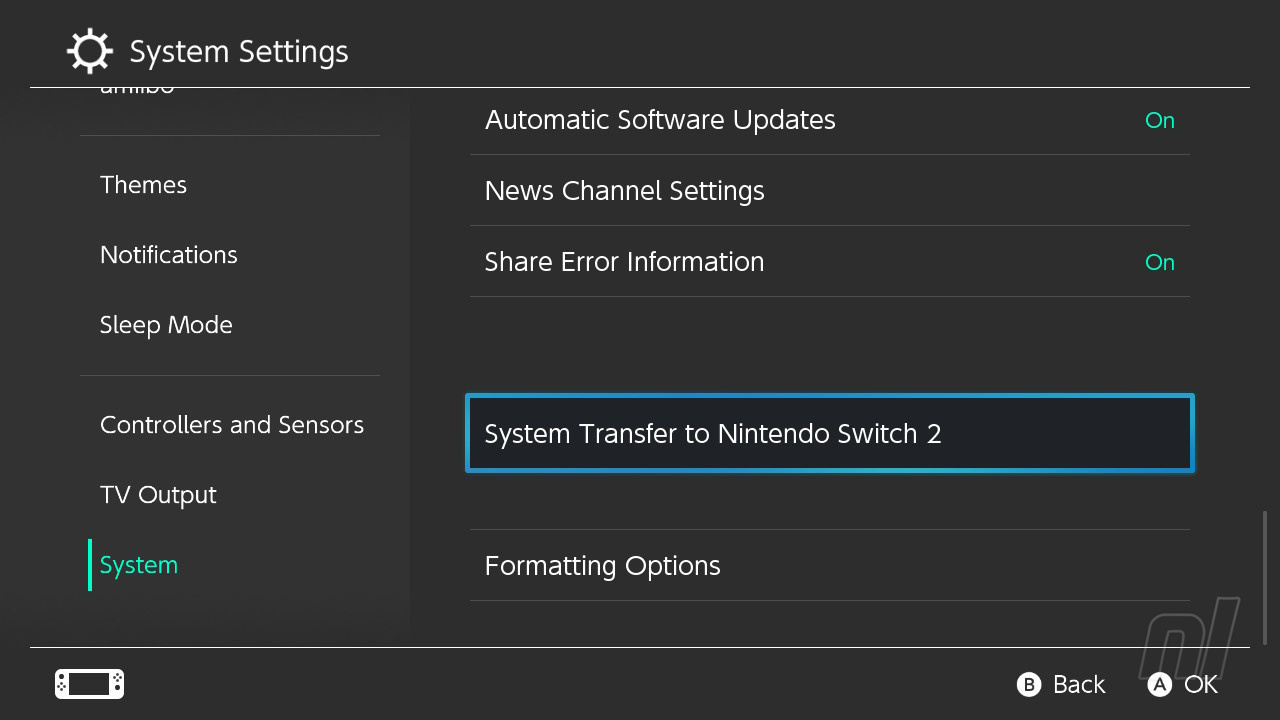
Task: Select the partially hidden amiibo category
Action: (x=137, y=91)
